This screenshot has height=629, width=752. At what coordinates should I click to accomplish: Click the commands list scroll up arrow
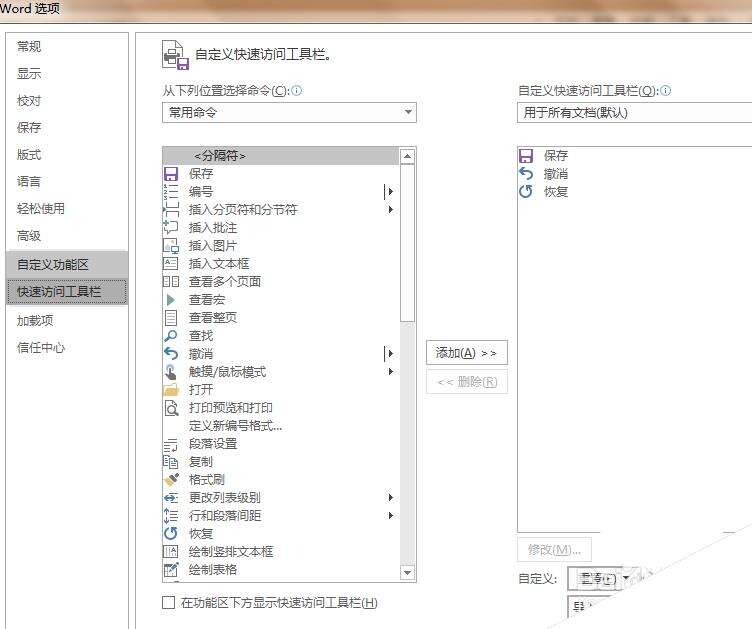[x=407, y=156]
